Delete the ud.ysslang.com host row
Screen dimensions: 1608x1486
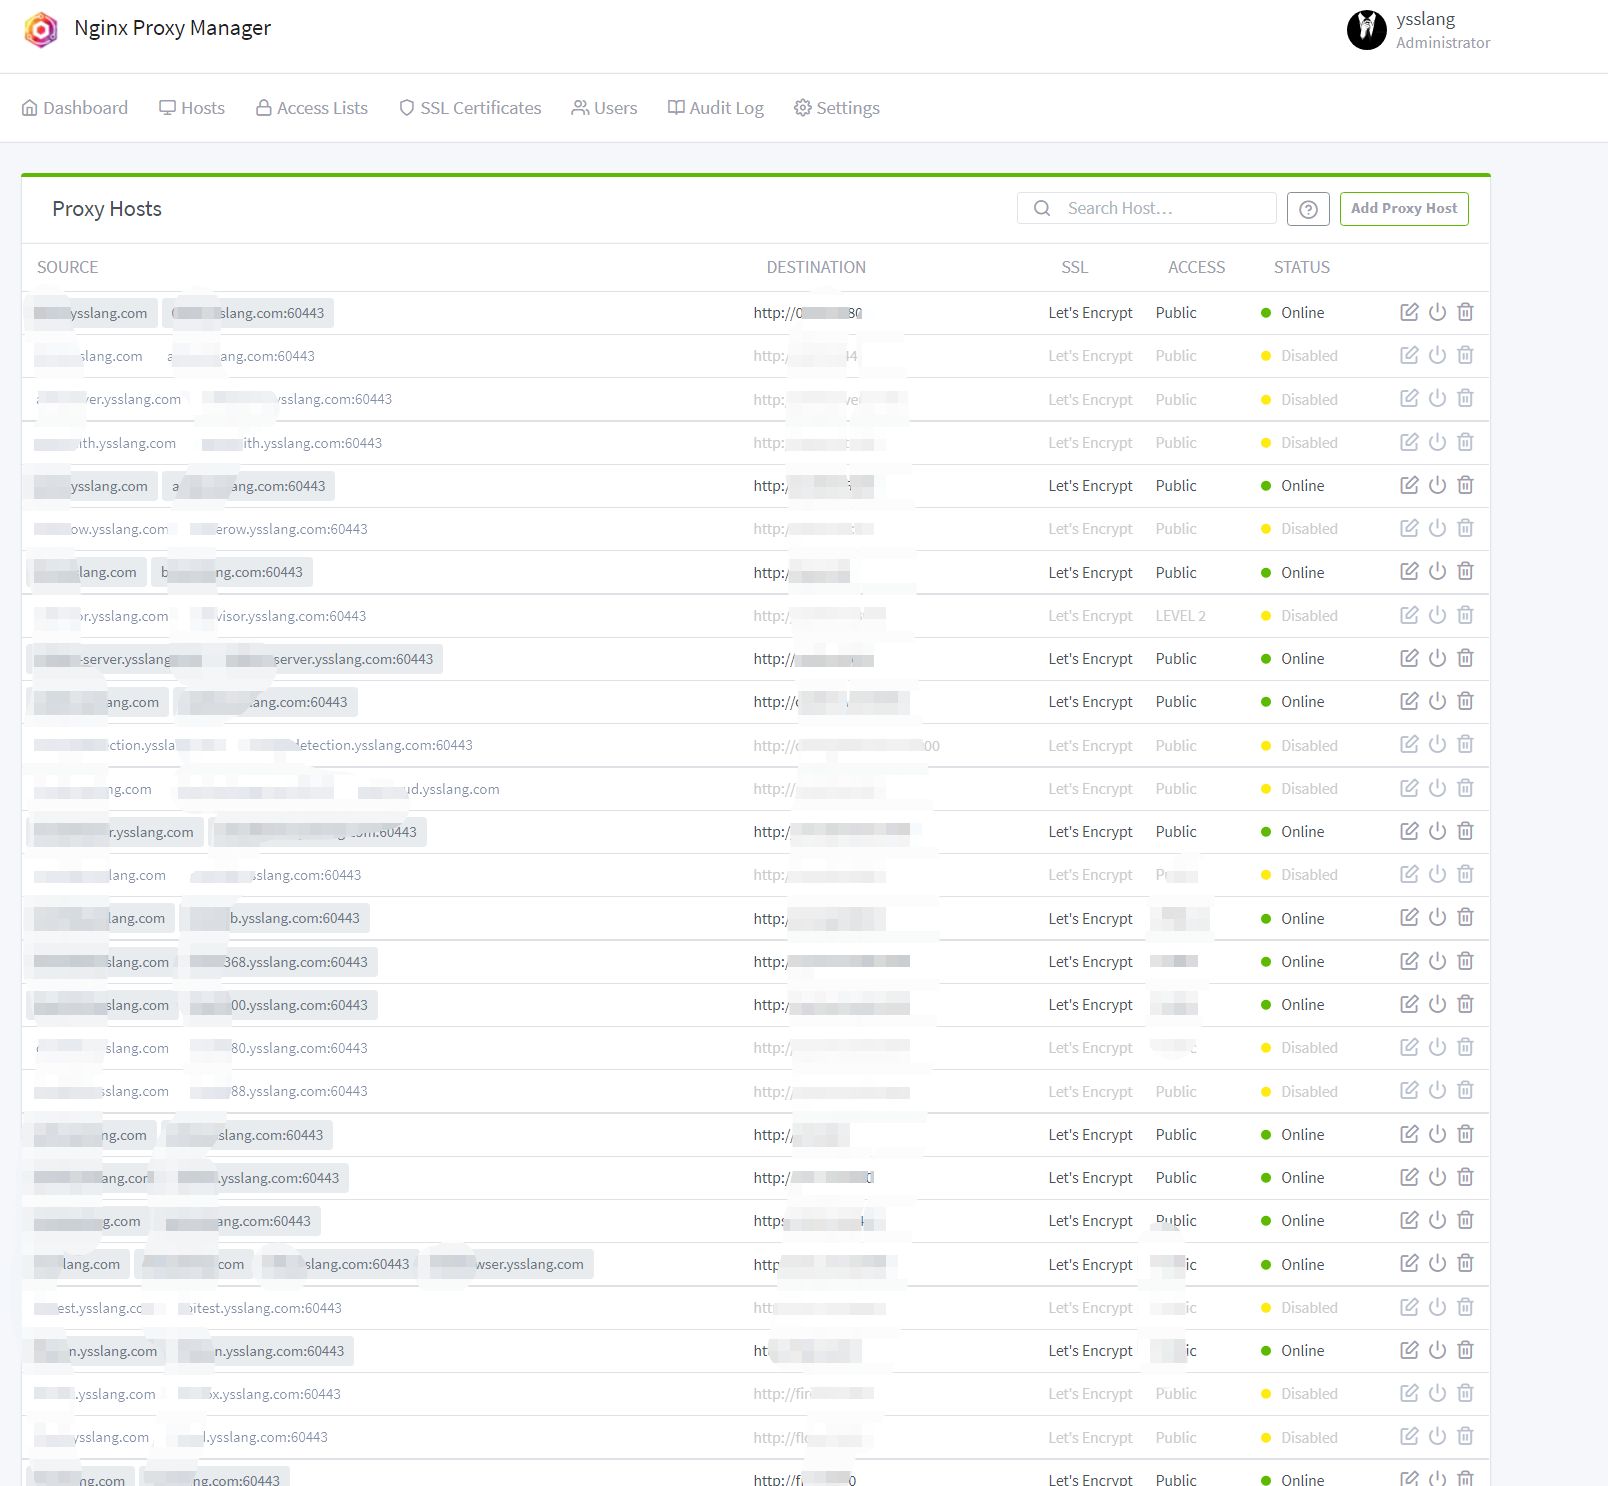click(1465, 788)
